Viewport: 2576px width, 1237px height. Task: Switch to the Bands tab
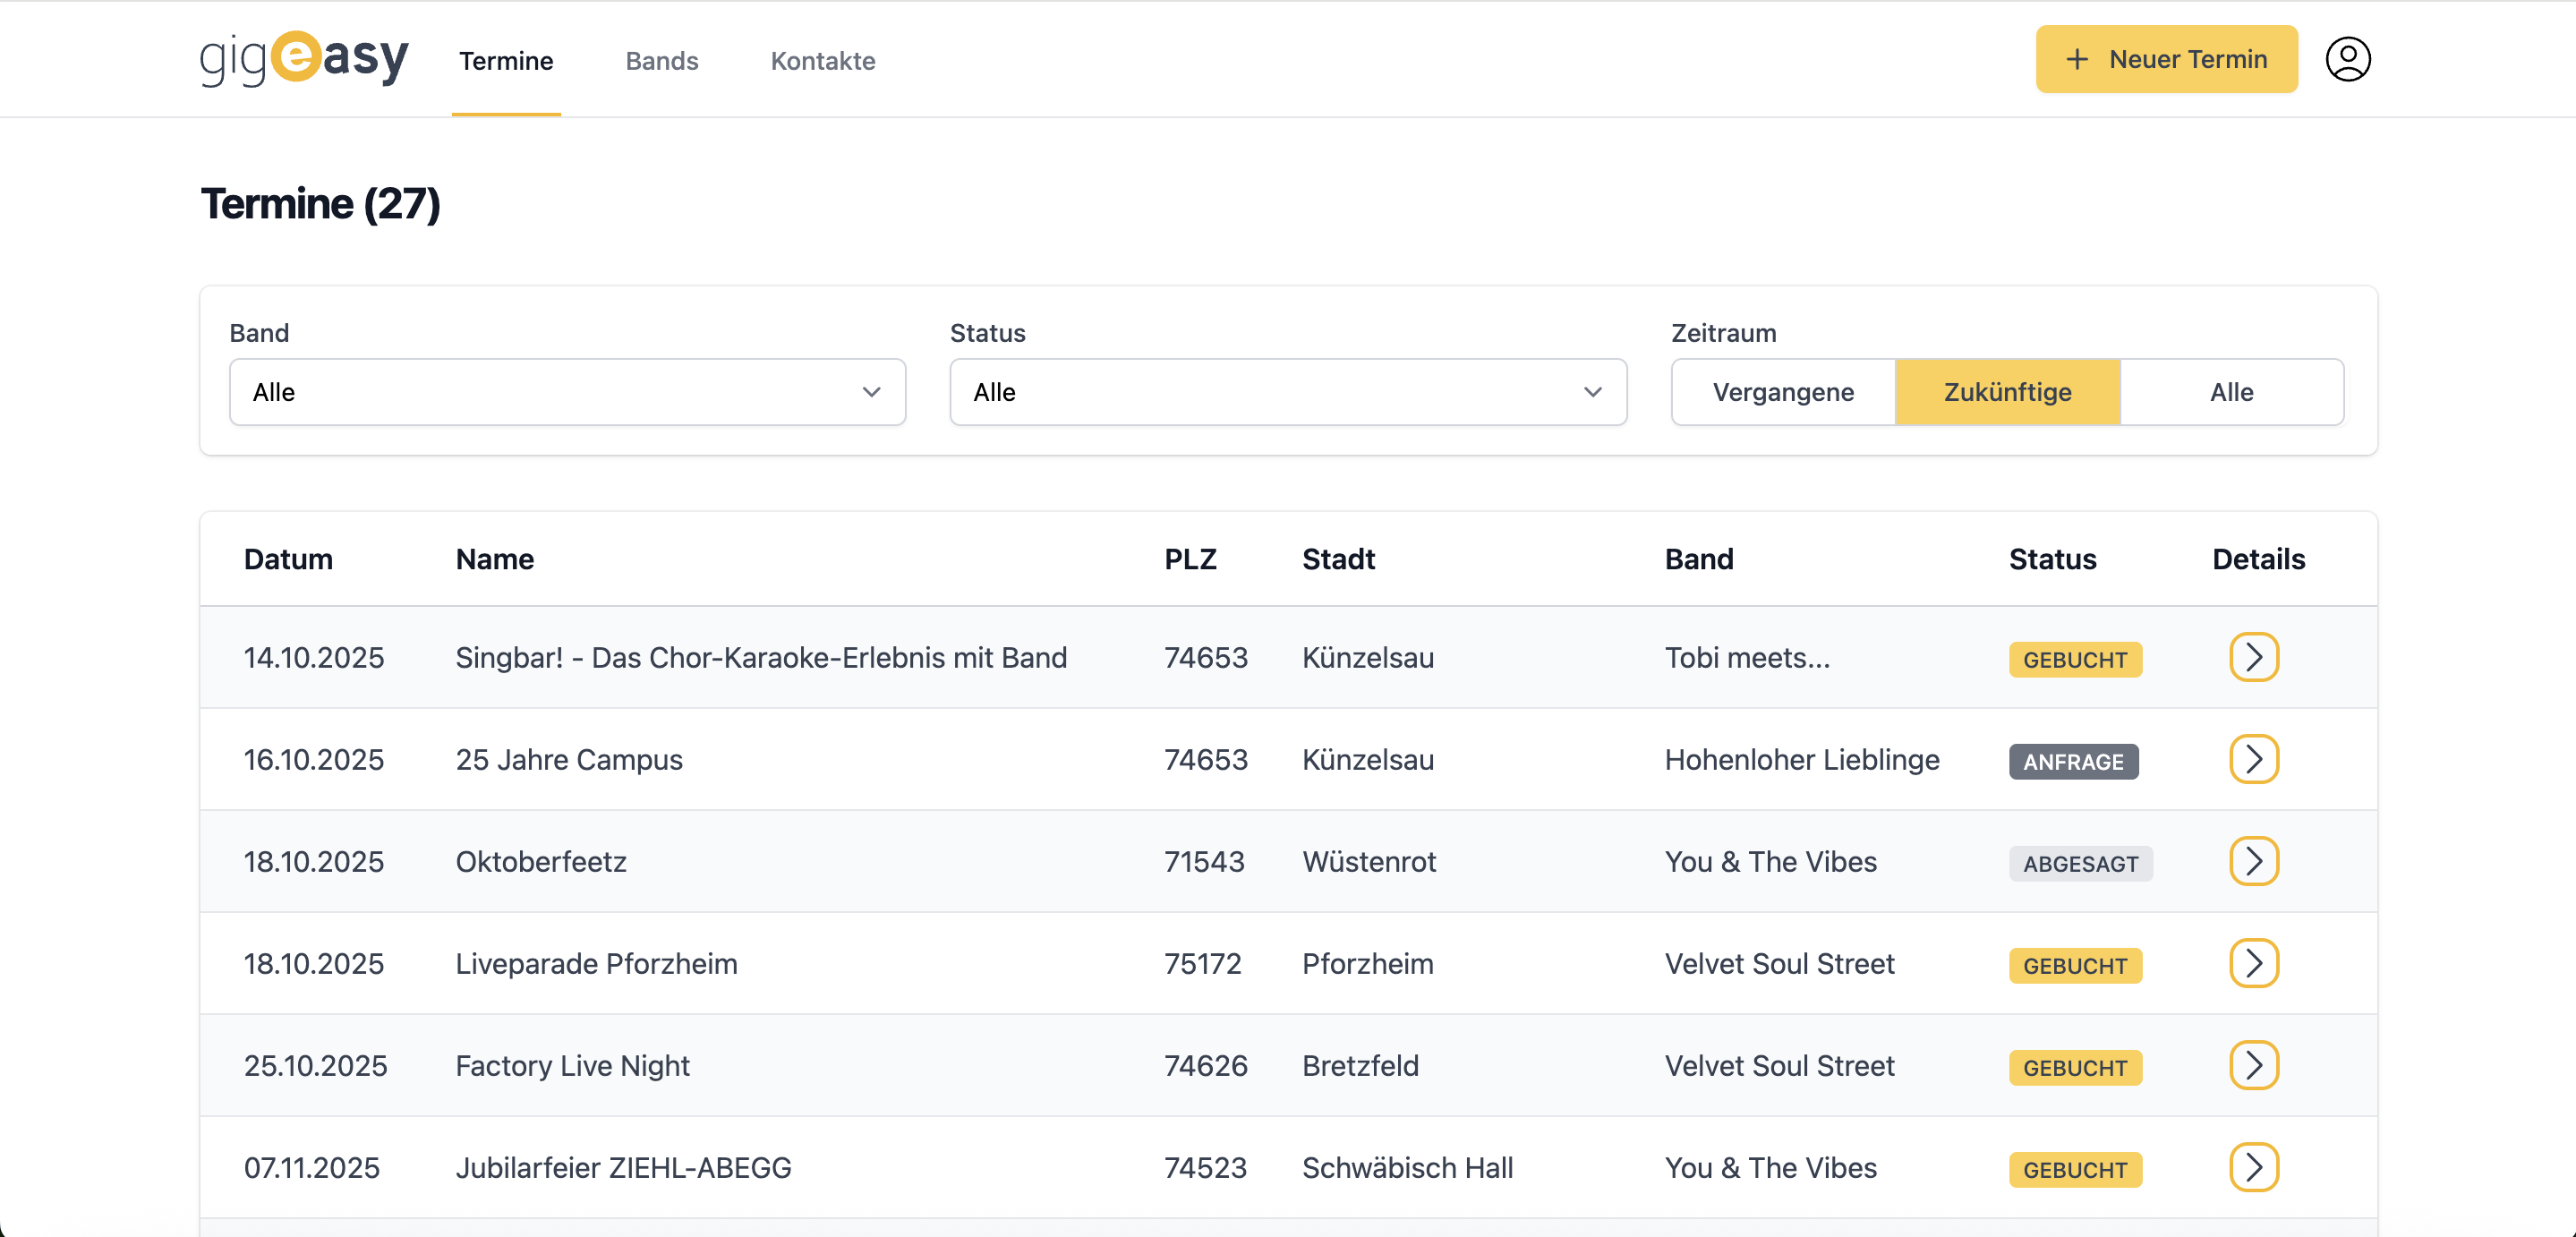click(x=661, y=61)
